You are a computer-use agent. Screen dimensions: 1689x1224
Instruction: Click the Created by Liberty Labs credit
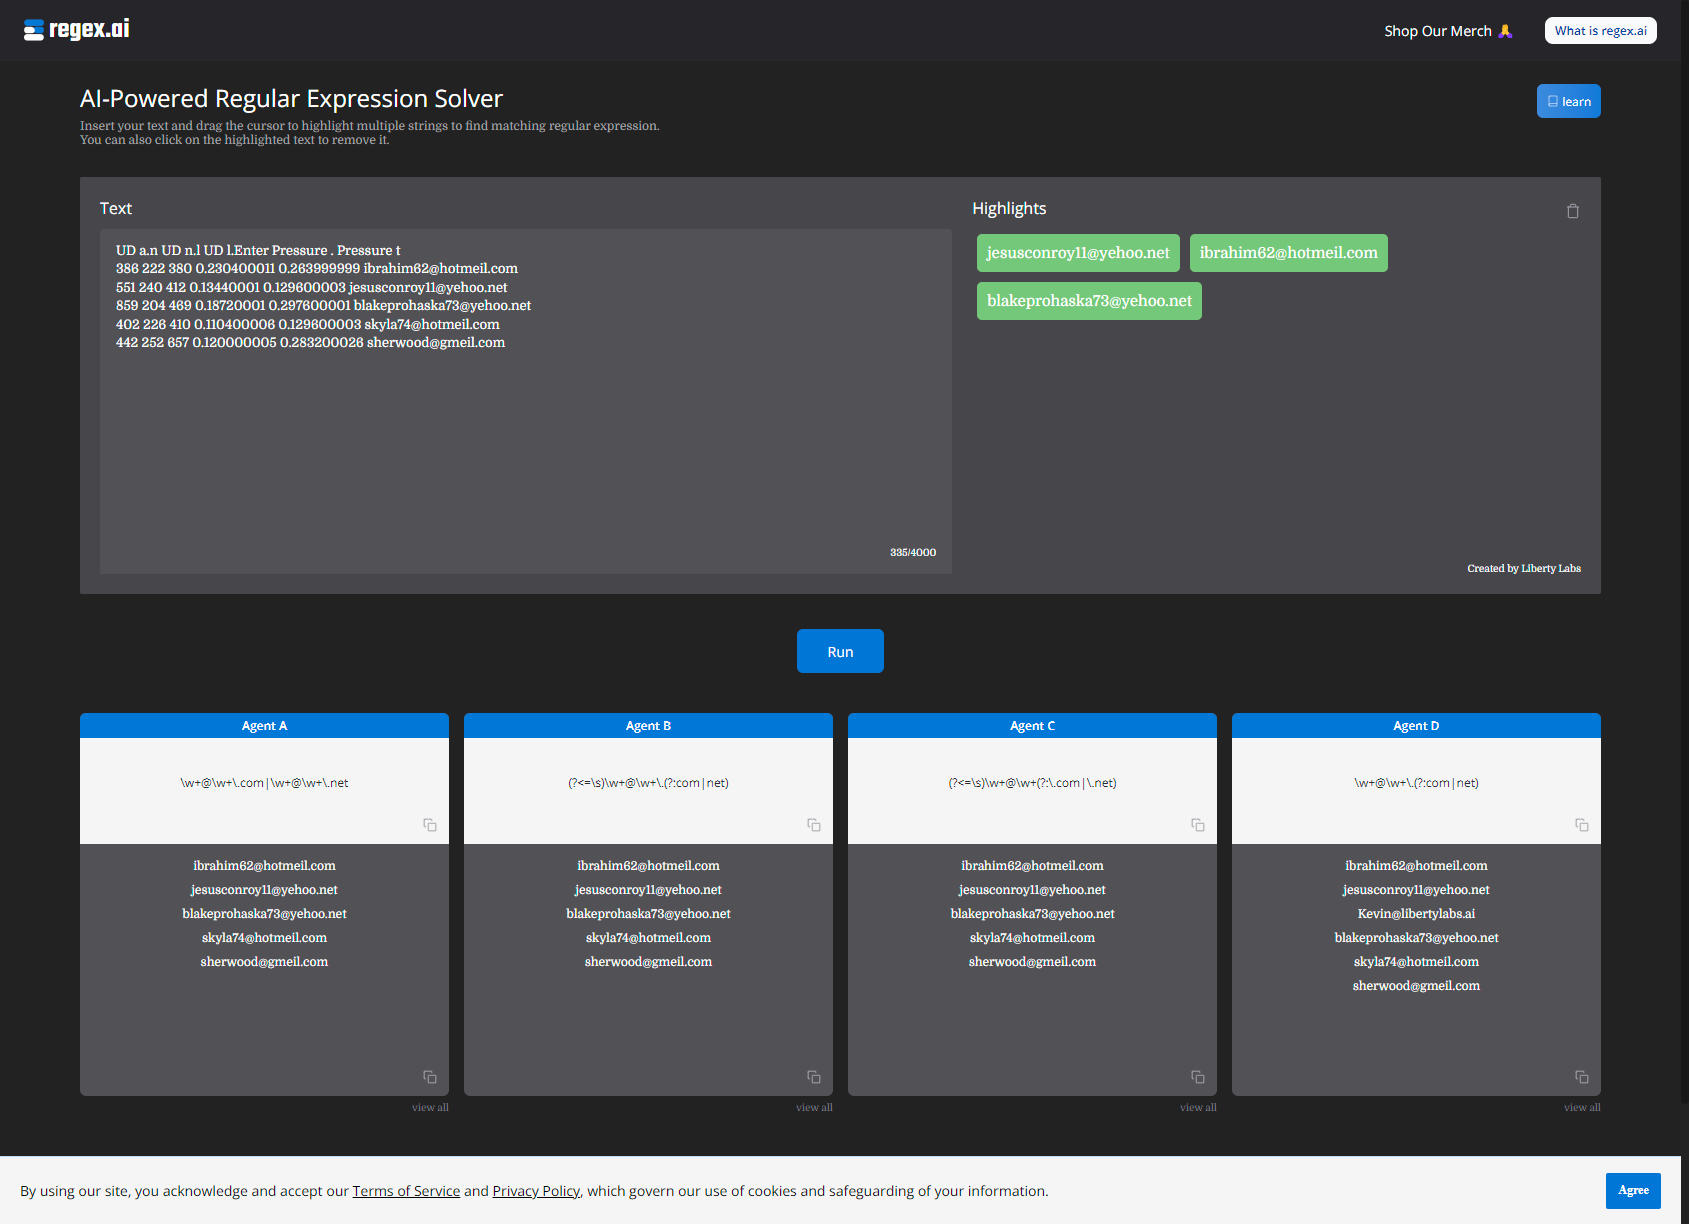pyautogui.click(x=1524, y=568)
